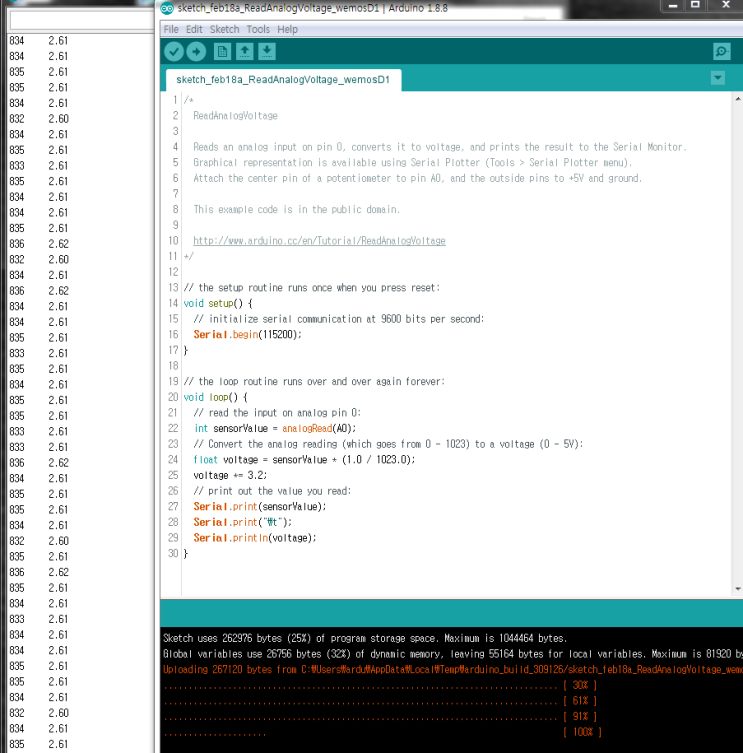The height and width of the screenshot is (753, 743).
Task: Open the Serial Monitor magnifier icon
Action: click(721, 52)
